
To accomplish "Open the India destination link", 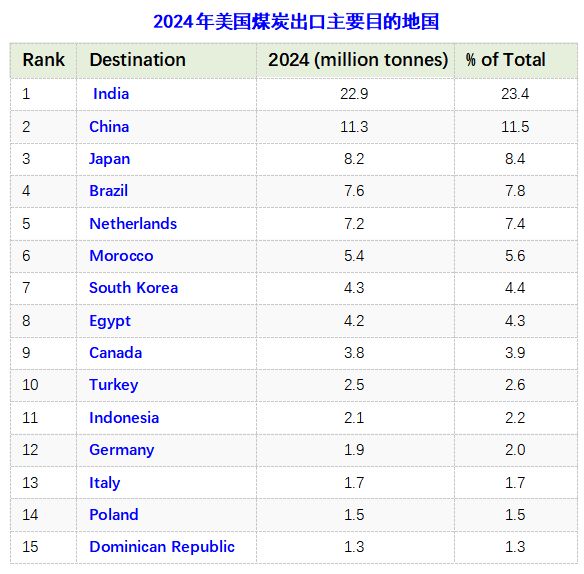I will pyautogui.click(x=111, y=94).
